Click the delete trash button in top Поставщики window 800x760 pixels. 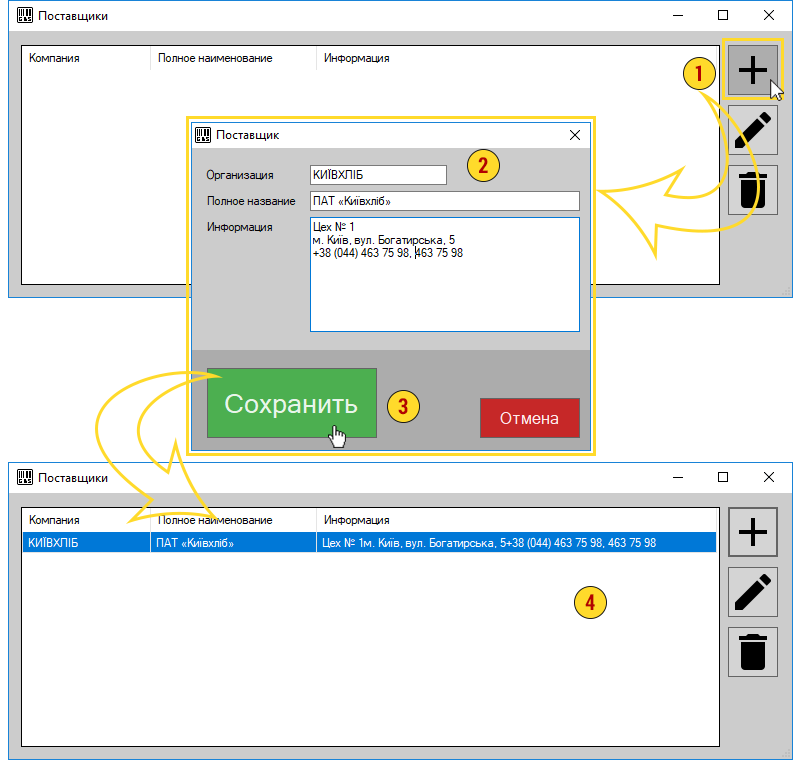(x=753, y=190)
